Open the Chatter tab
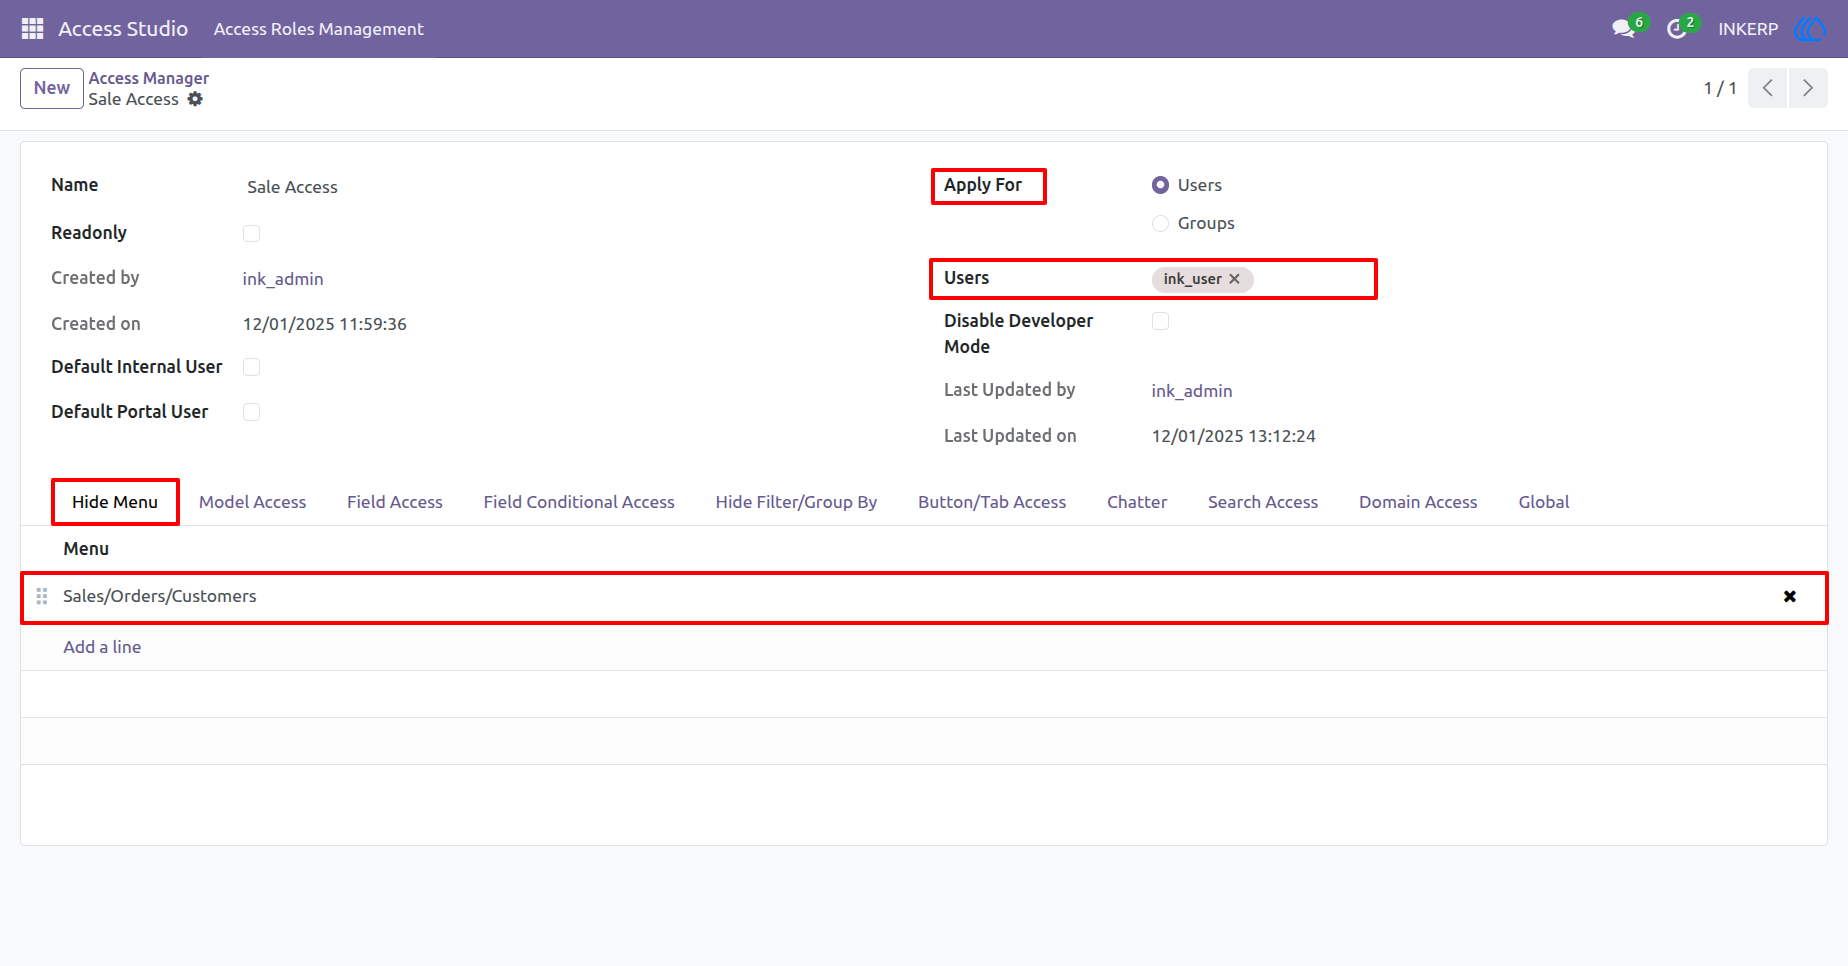Viewport: 1848px width, 966px height. pyautogui.click(x=1137, y=502)
